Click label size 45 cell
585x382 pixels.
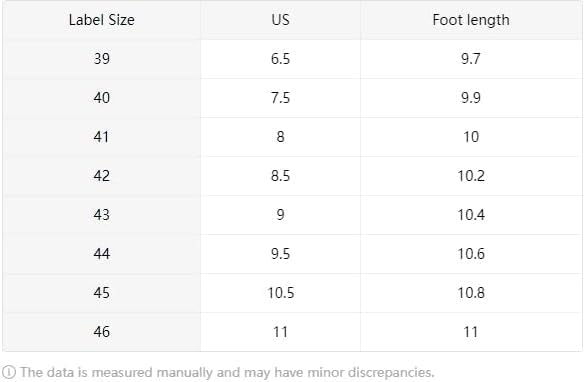point(101,293)
